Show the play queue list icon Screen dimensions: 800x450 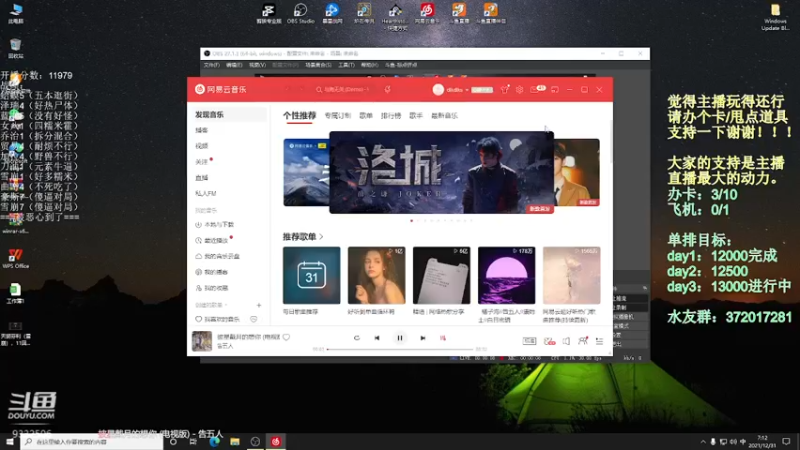pos(599,341)
